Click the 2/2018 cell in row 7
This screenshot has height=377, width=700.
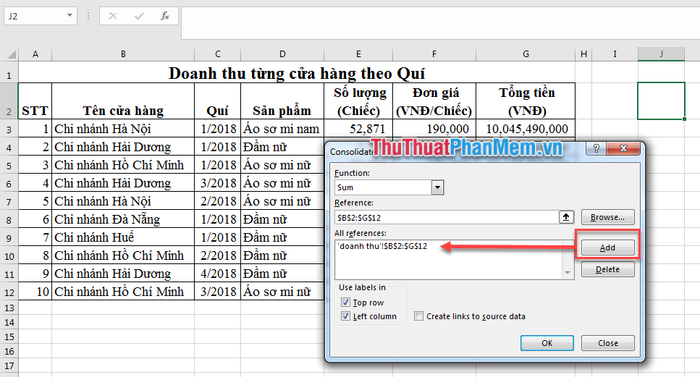pos(217,201)
